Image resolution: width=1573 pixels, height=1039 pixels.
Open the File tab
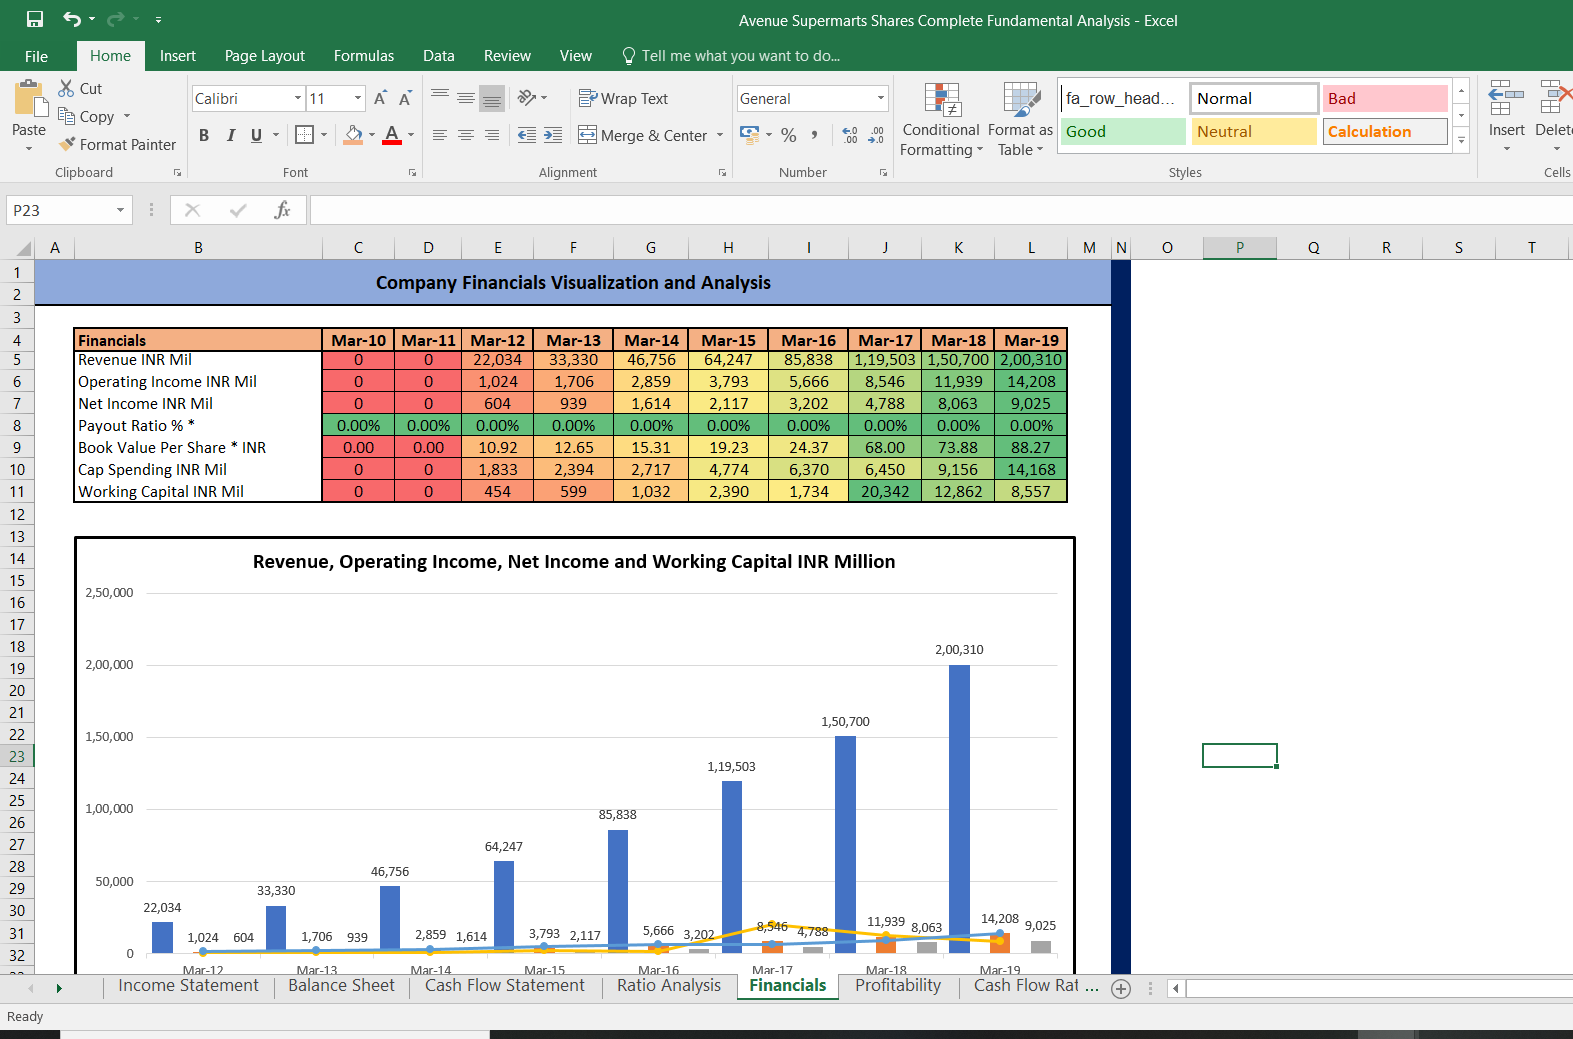tap(37, 56)
